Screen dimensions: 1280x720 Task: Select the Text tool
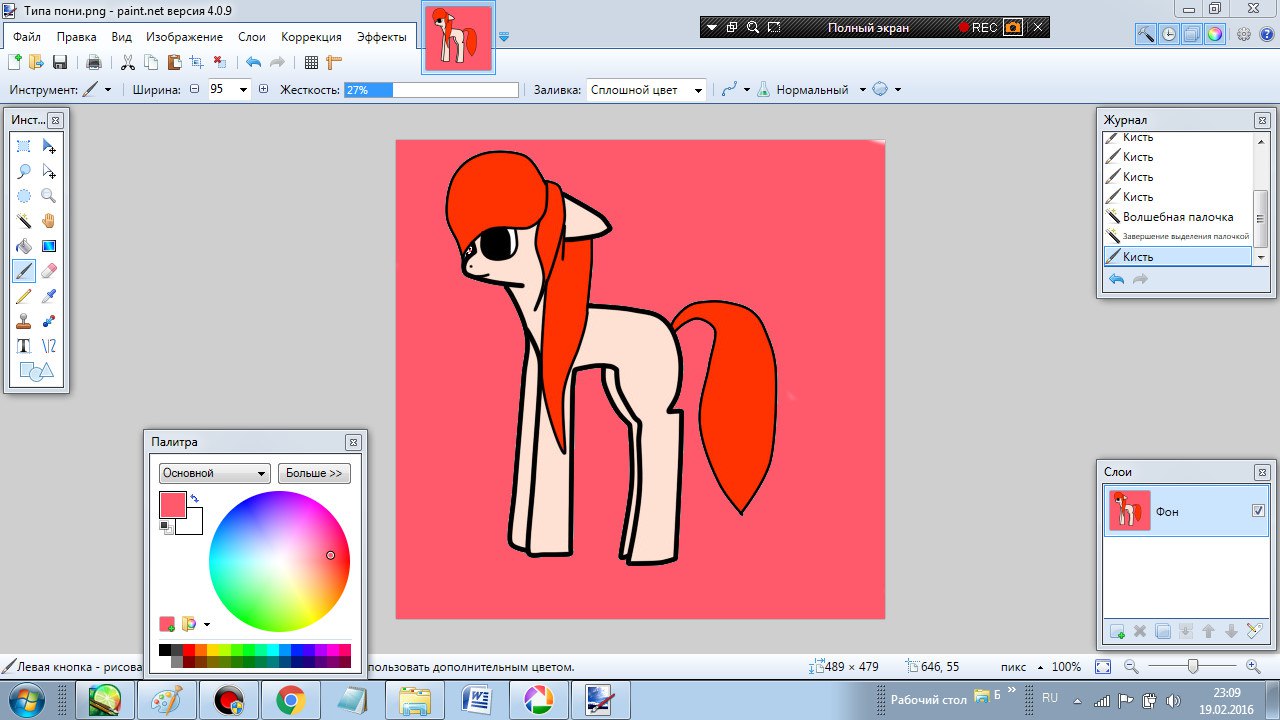point(24,346)
